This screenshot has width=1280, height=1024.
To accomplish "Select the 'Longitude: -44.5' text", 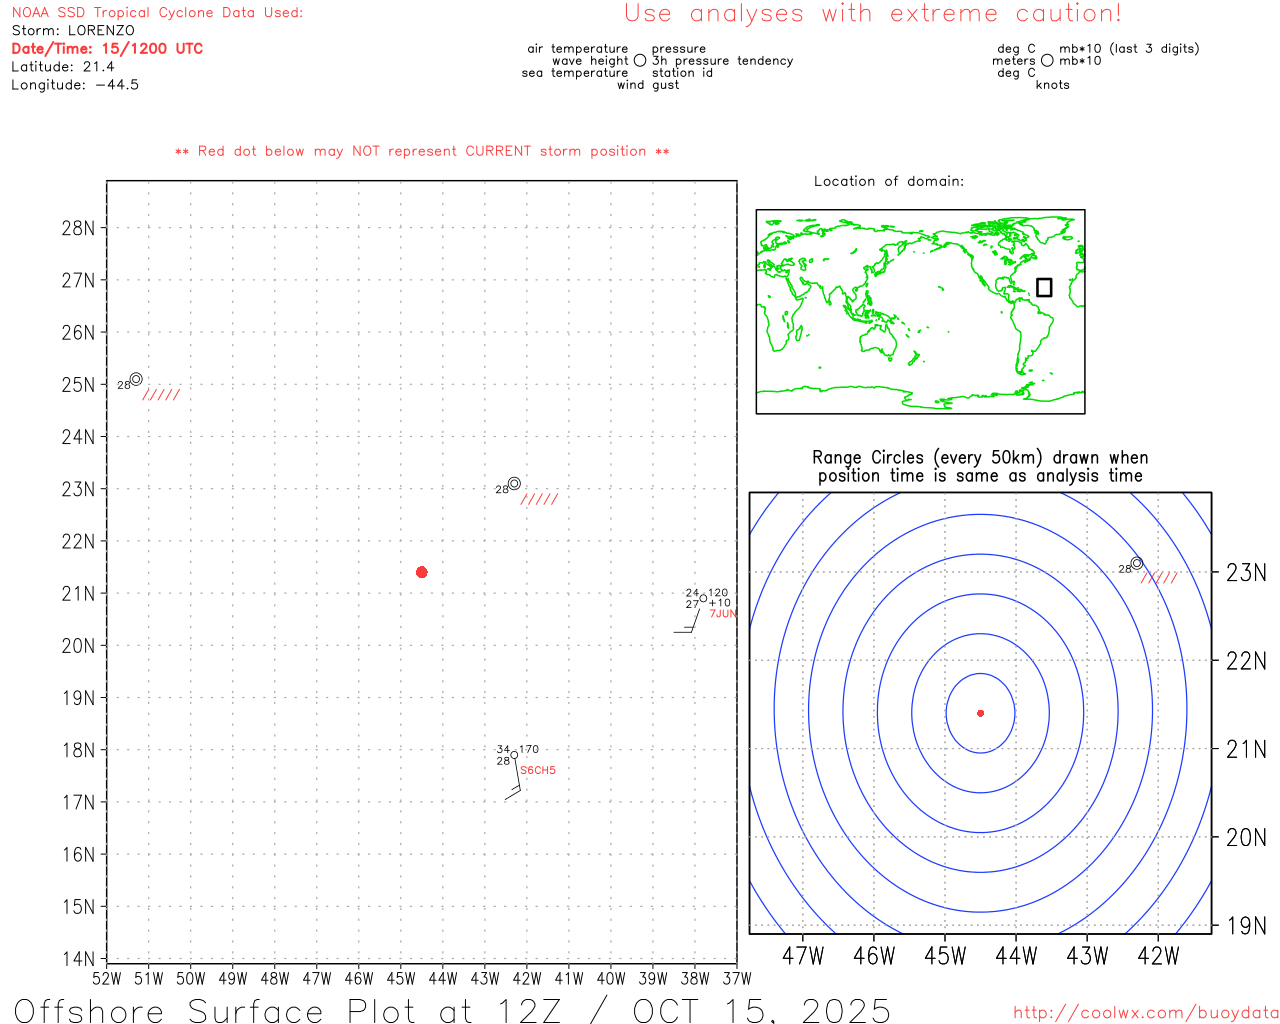I will click(x=75, y=85).
